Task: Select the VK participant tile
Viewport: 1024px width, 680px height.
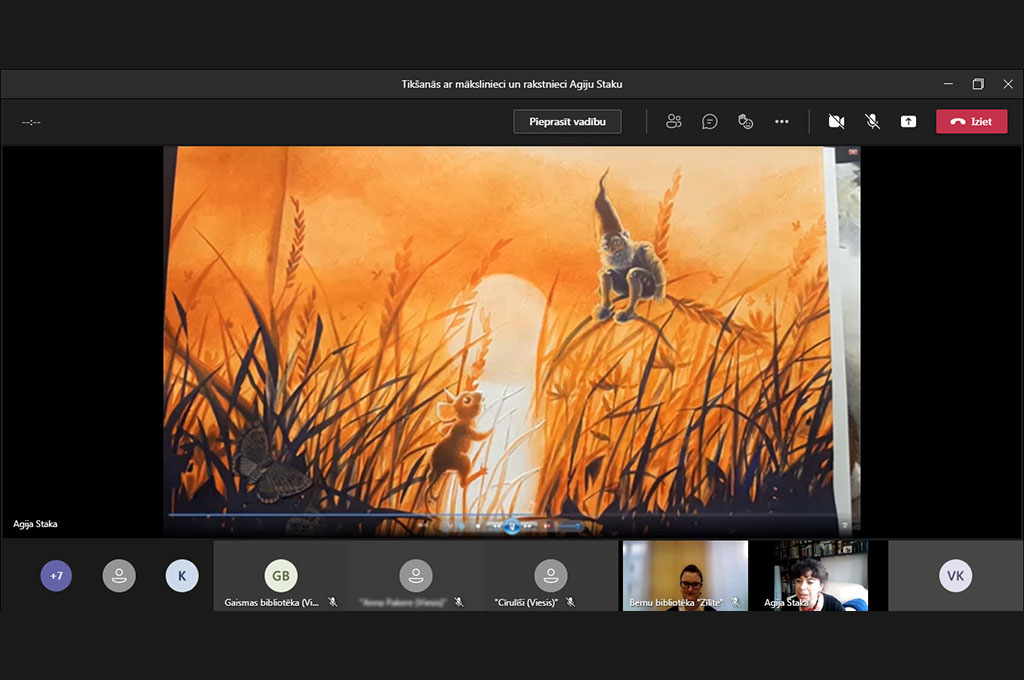Action: coord(955,575)
